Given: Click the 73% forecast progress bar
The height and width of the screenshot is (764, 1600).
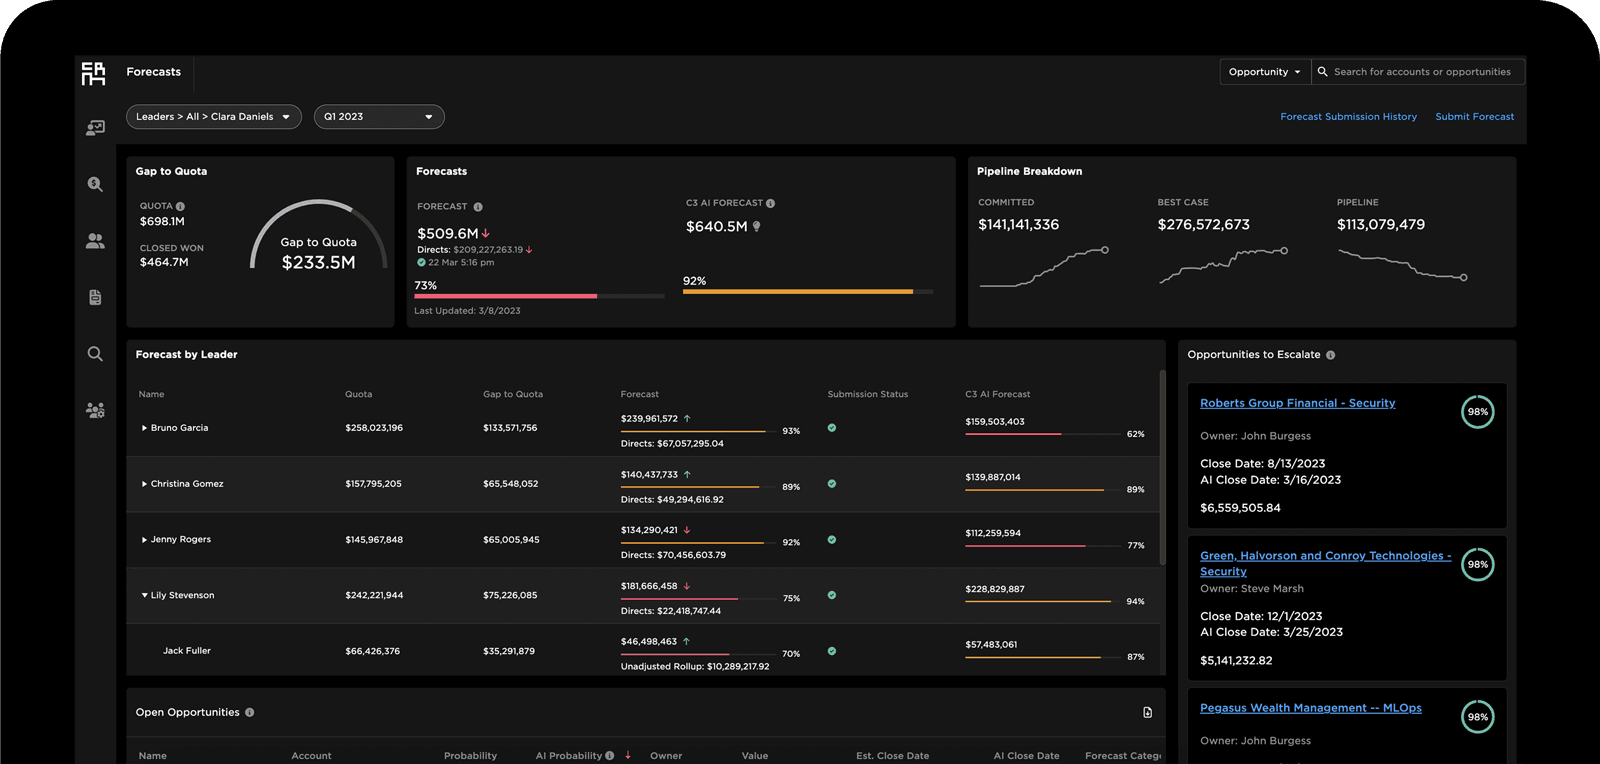Looking at the screenshot, I should [539, 296].
